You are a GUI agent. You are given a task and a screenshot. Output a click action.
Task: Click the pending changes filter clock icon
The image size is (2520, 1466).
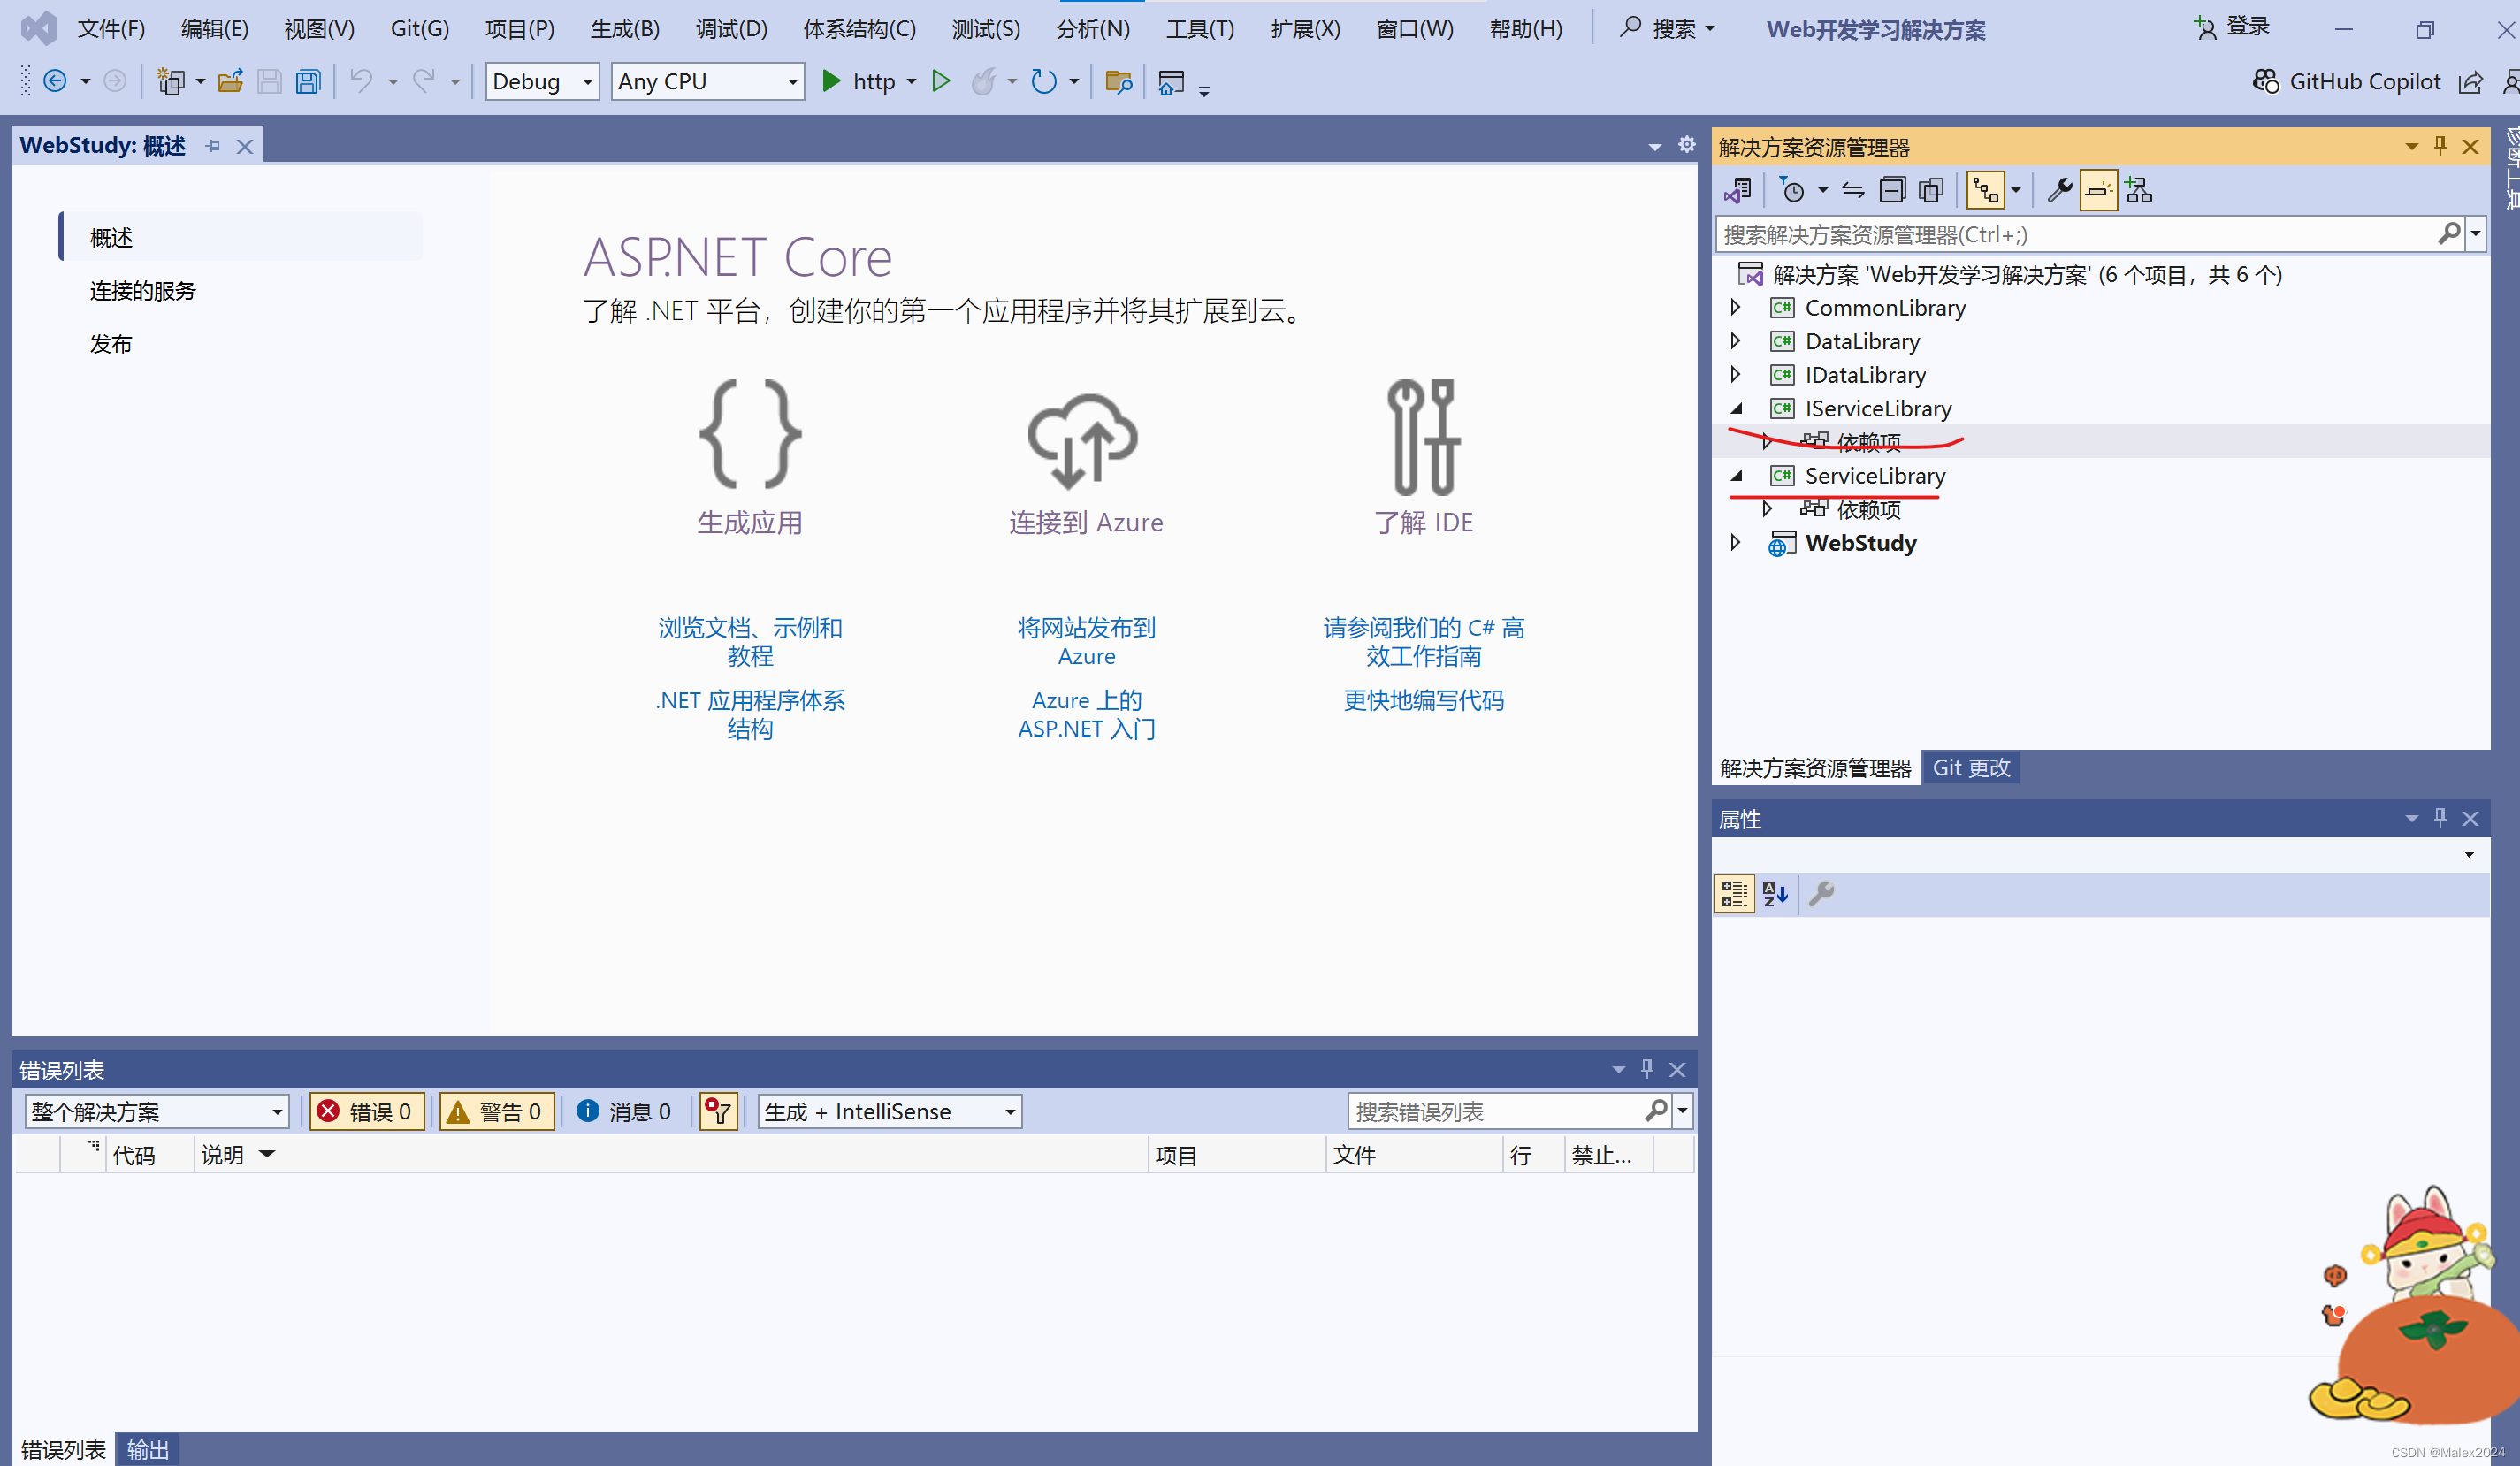pos(1792,190)
